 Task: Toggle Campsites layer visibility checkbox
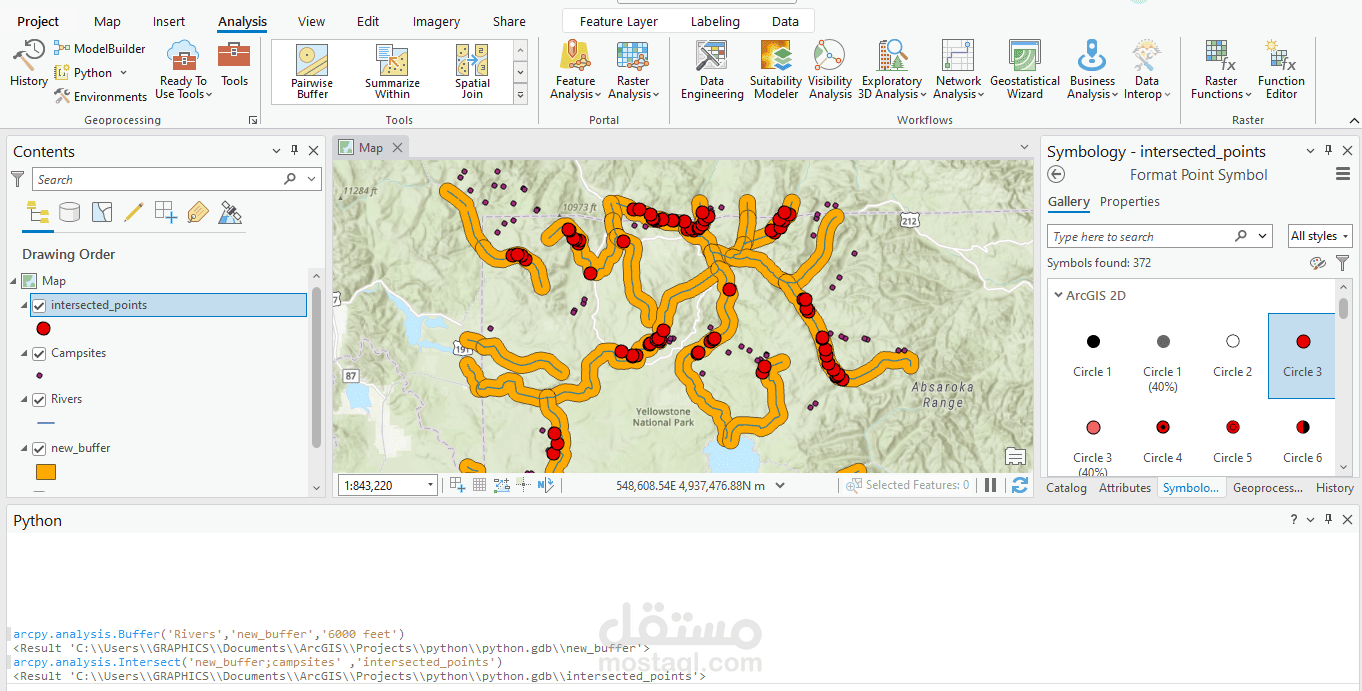(x=39, y=353)
